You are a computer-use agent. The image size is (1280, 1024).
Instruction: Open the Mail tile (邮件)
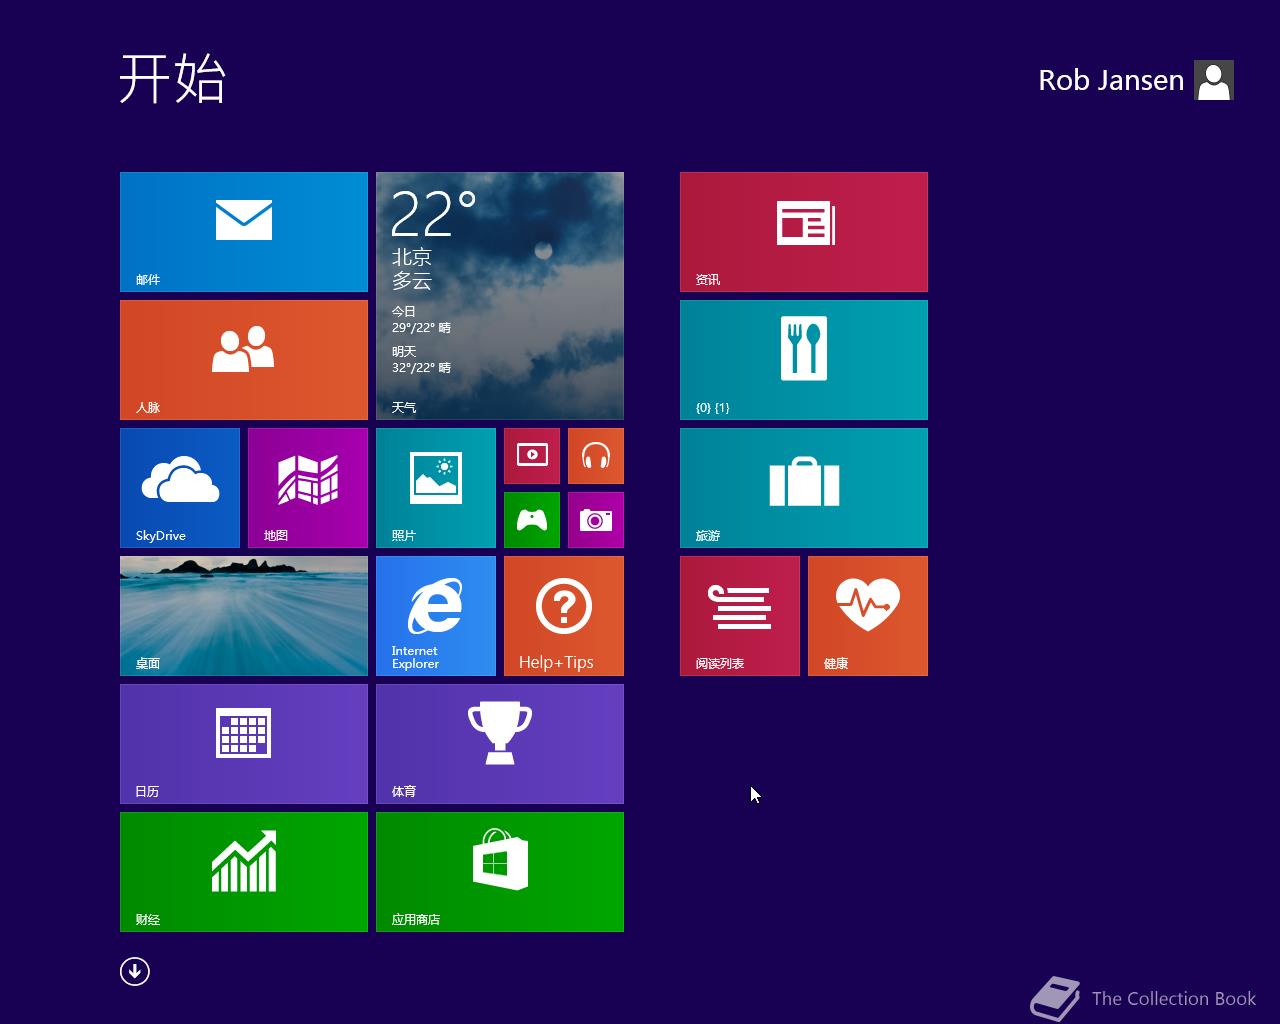pos(244,232)
